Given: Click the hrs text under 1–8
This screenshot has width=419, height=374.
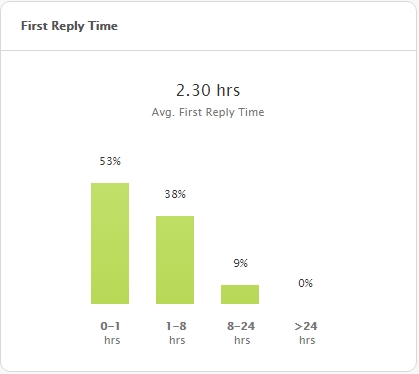Looking at the screenshot, I should (x=177, y=340).
